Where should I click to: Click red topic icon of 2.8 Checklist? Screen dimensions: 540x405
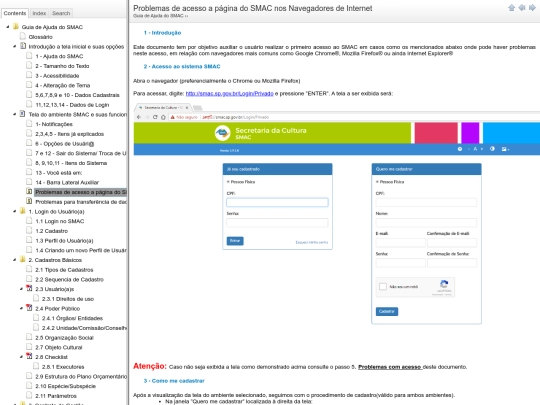pos(30,356)
